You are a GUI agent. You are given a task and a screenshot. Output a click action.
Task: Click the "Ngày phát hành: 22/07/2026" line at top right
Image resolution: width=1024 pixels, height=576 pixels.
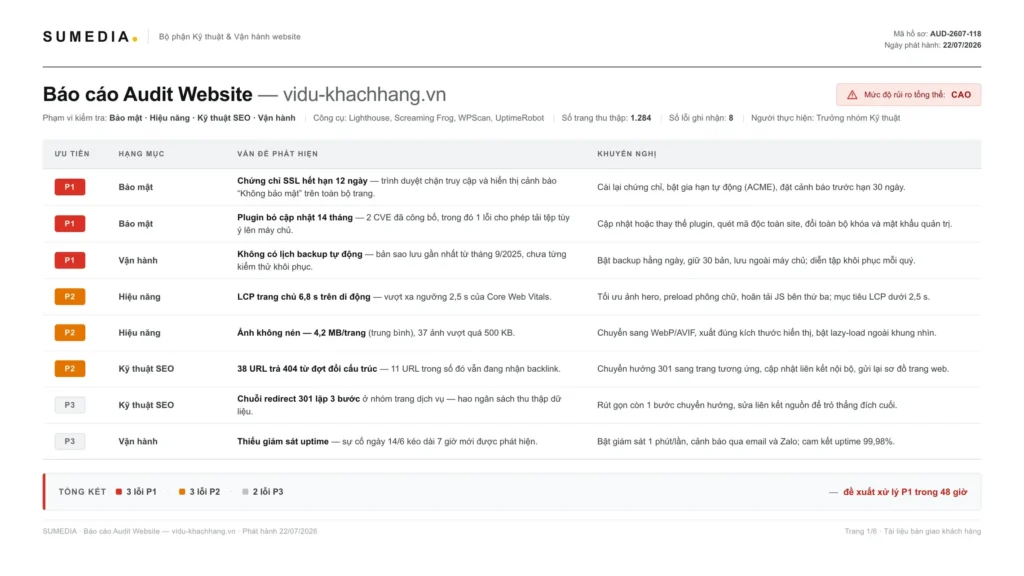tap(933, 46)
